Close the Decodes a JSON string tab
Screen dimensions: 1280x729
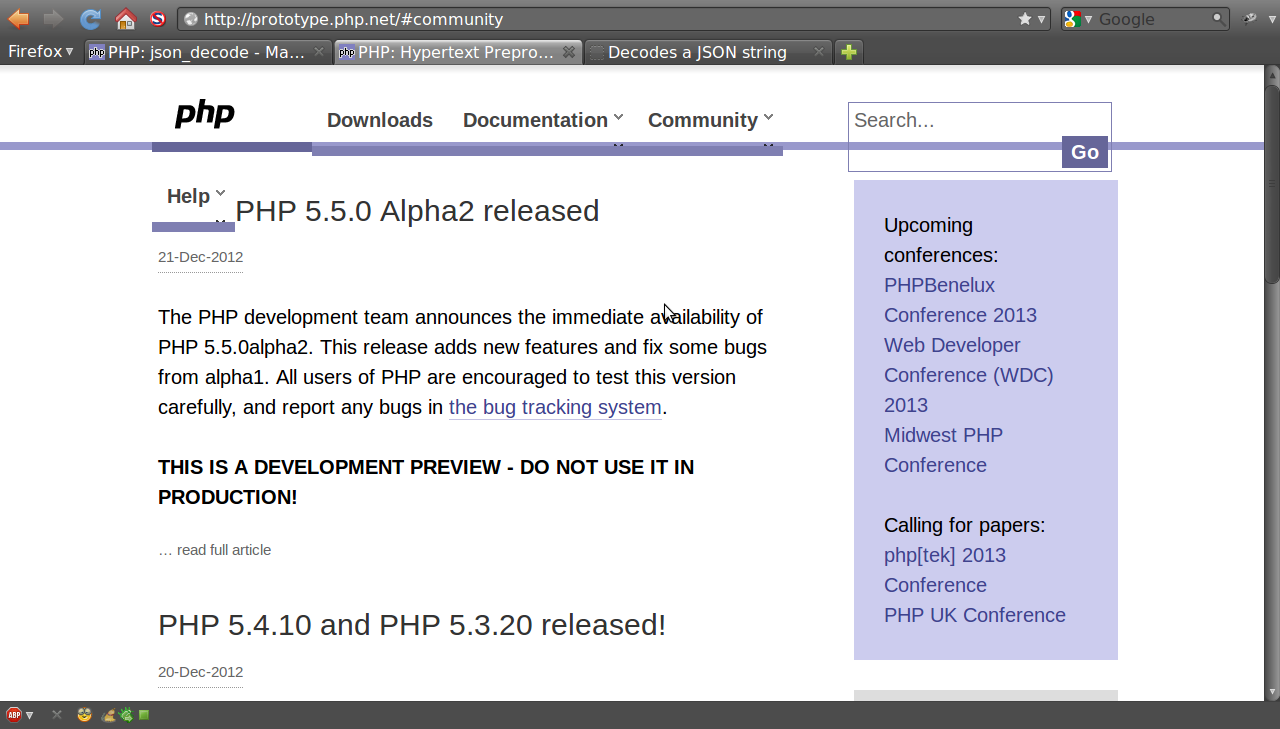pos(819,52)
